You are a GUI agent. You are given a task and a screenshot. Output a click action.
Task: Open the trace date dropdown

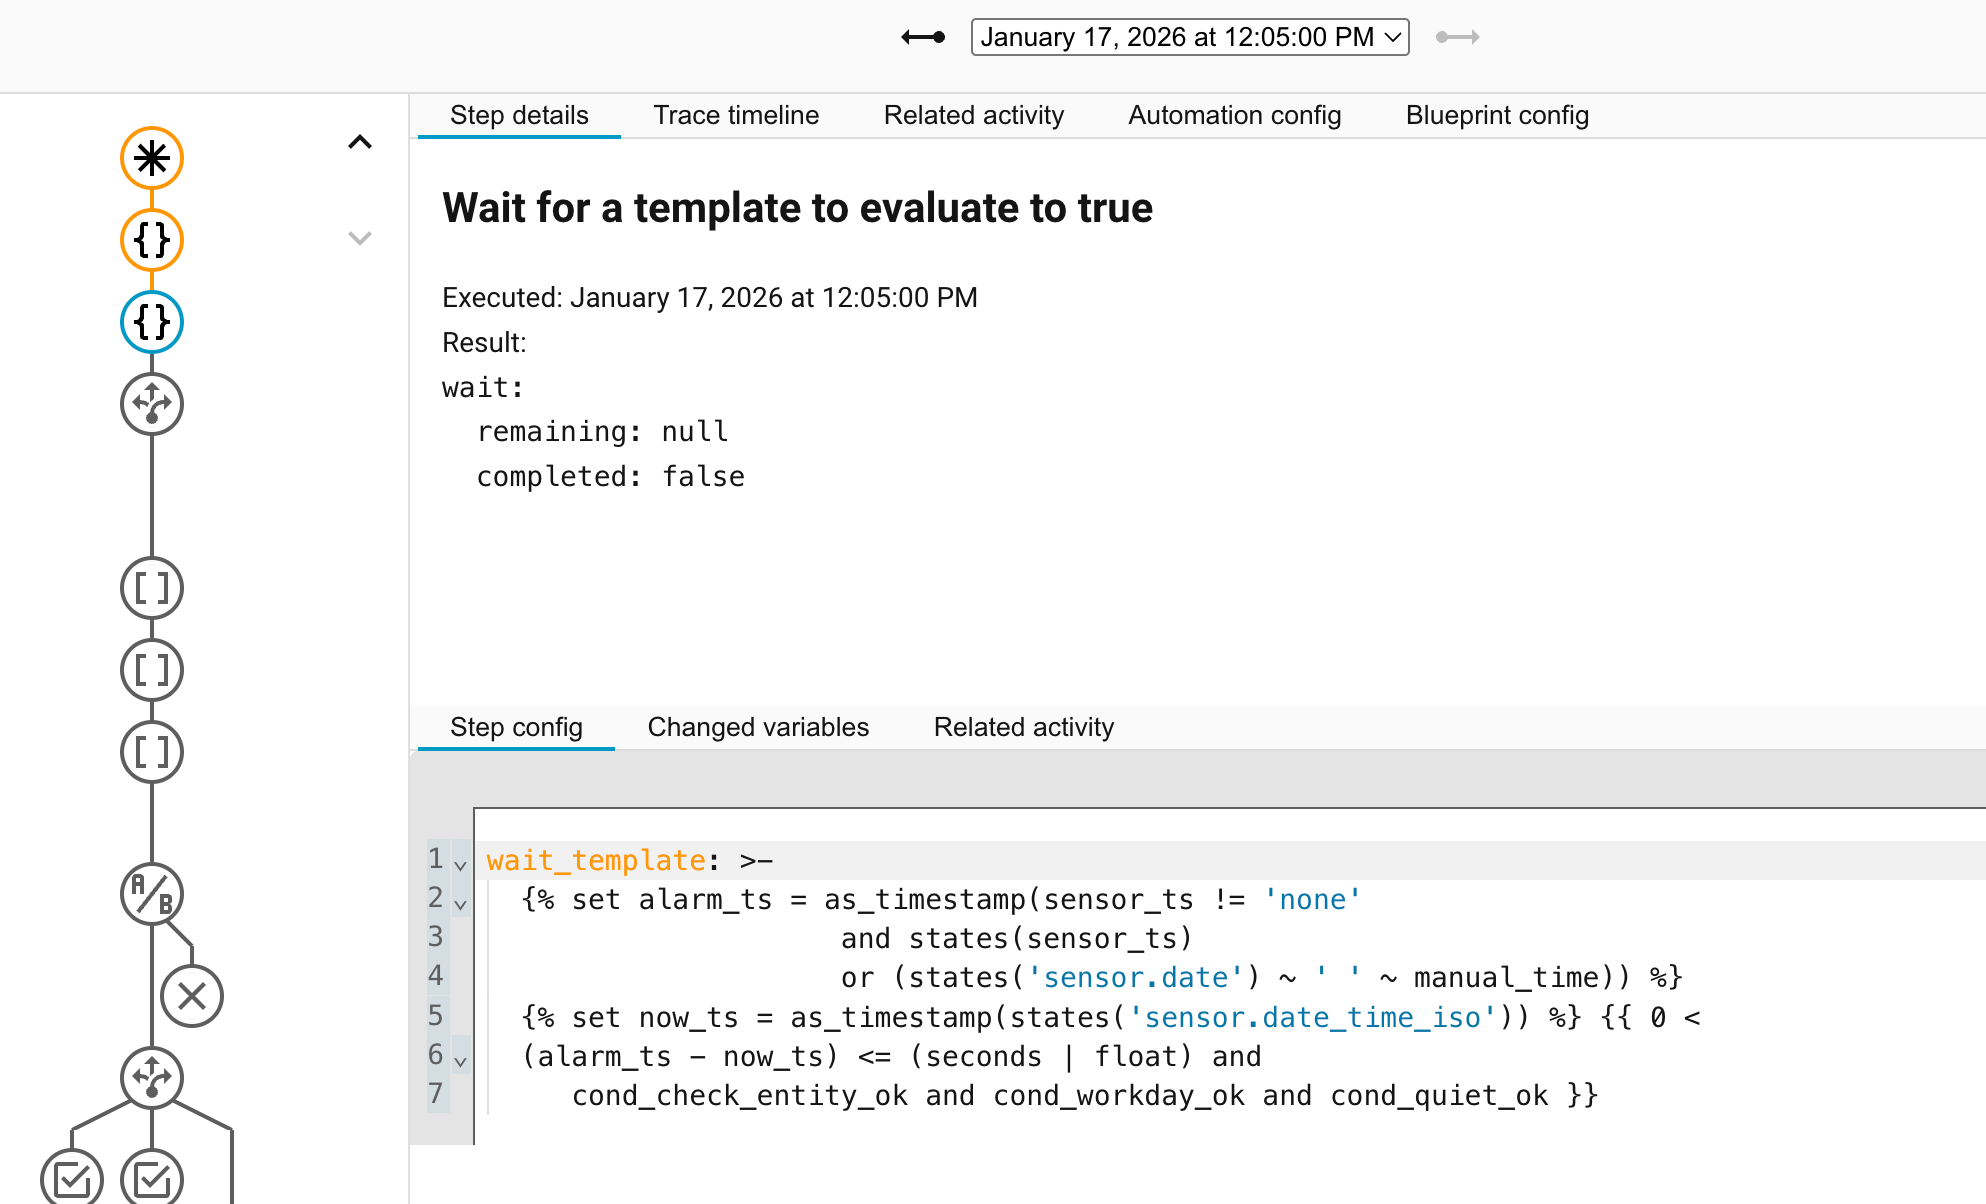point(1189,37)
